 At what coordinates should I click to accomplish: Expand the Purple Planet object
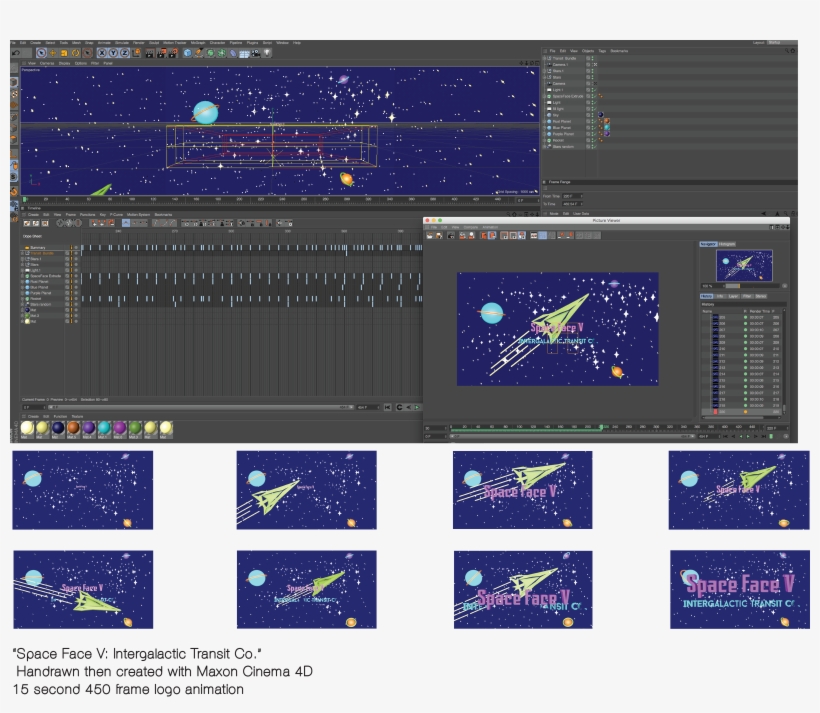point(544,134)
